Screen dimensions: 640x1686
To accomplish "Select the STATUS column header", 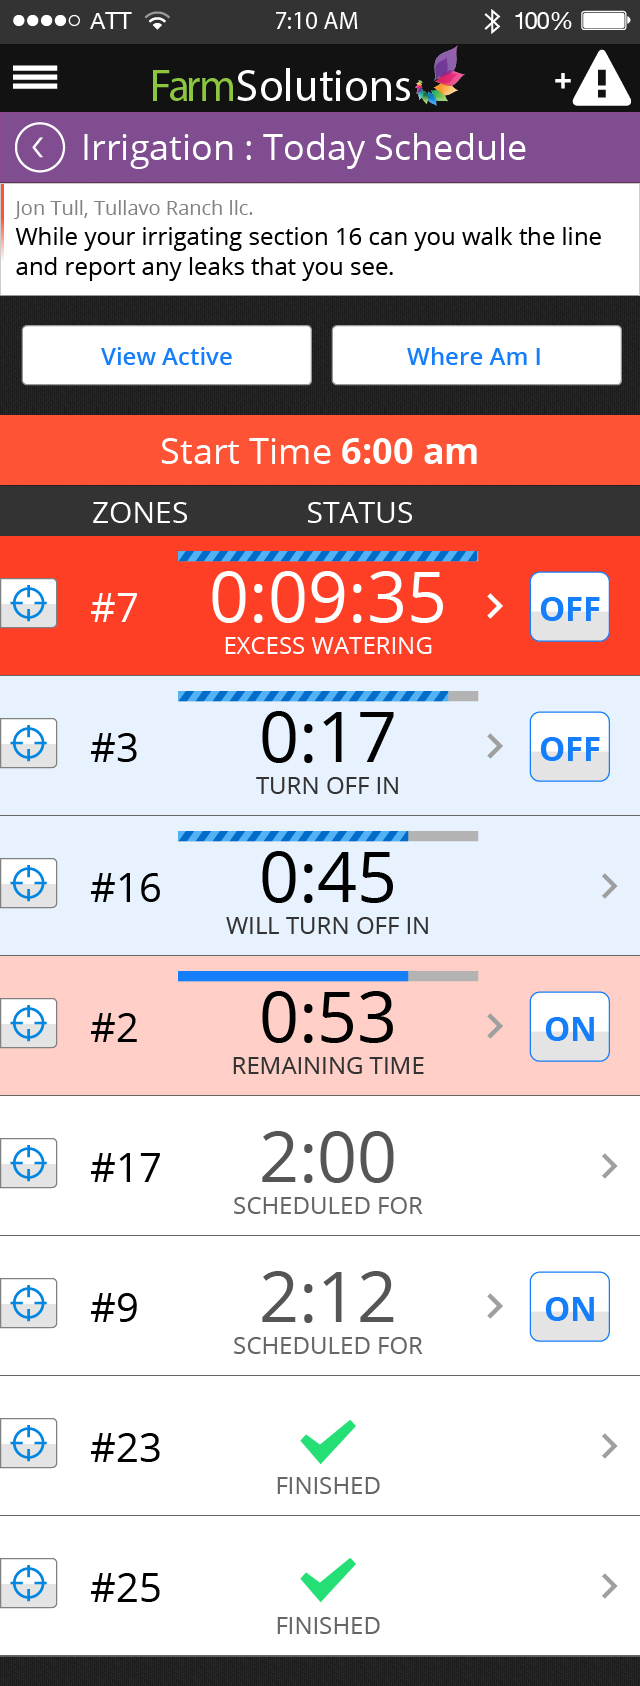I will (359, 513).
